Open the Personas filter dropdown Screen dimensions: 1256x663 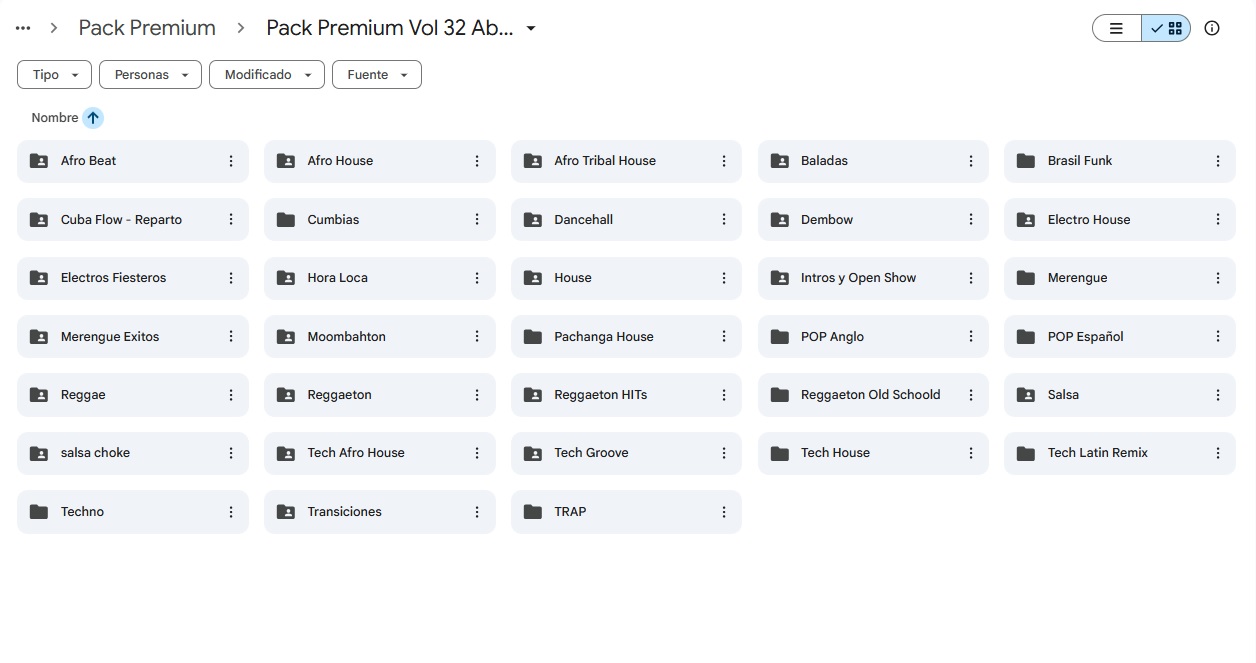(x=150, y=75)
